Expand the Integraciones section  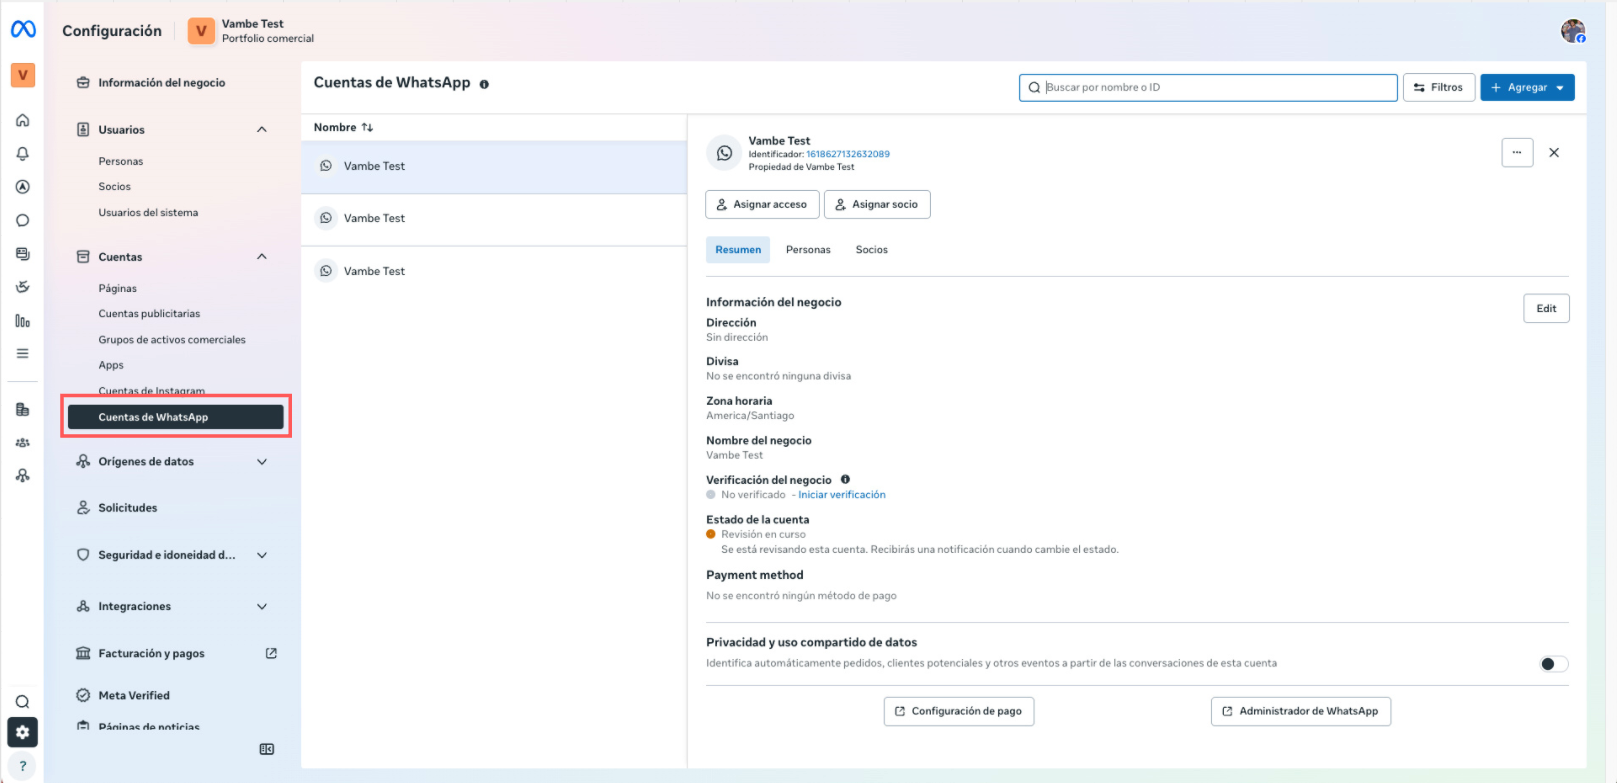tap(262, 607)
